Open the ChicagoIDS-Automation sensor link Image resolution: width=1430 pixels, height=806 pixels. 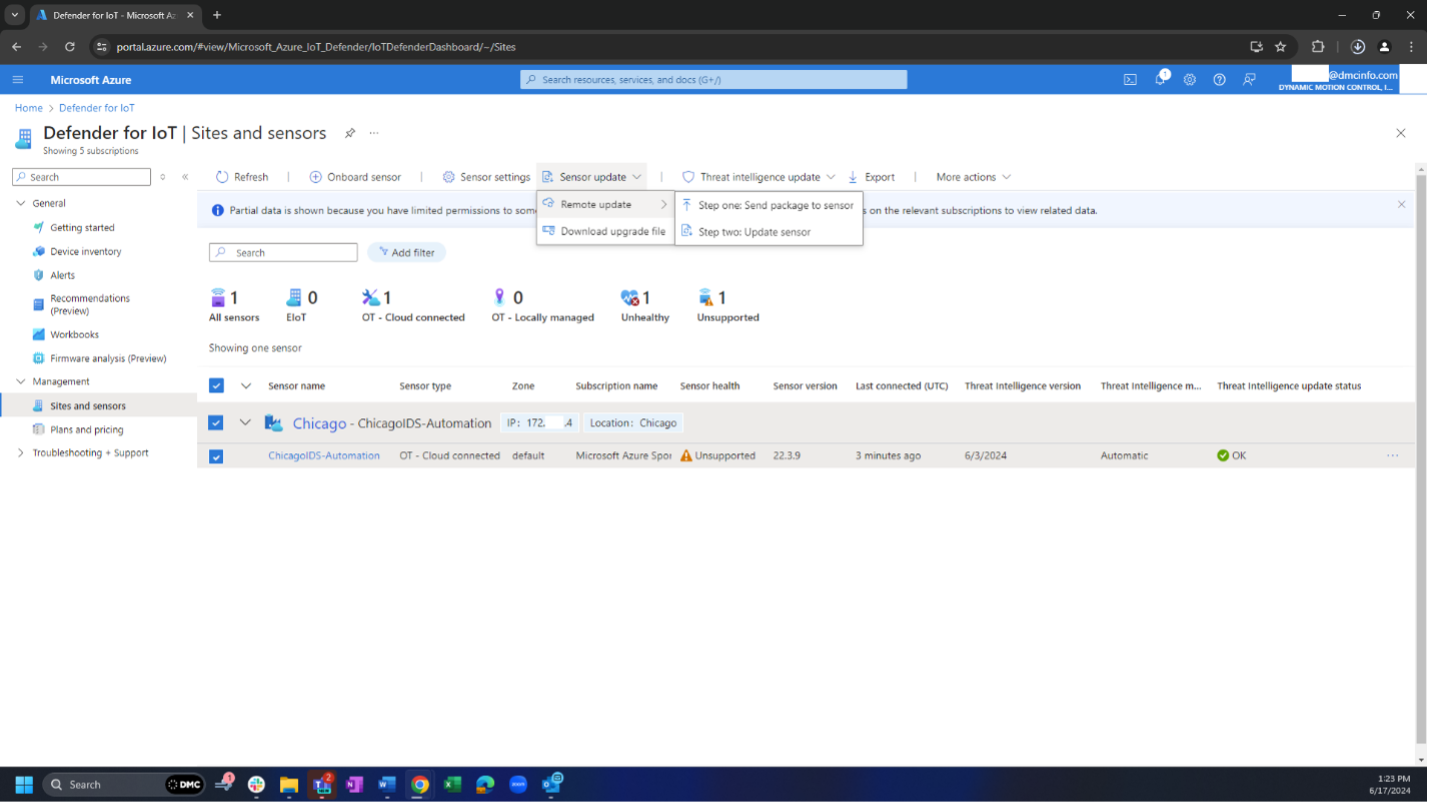[324, 456]
